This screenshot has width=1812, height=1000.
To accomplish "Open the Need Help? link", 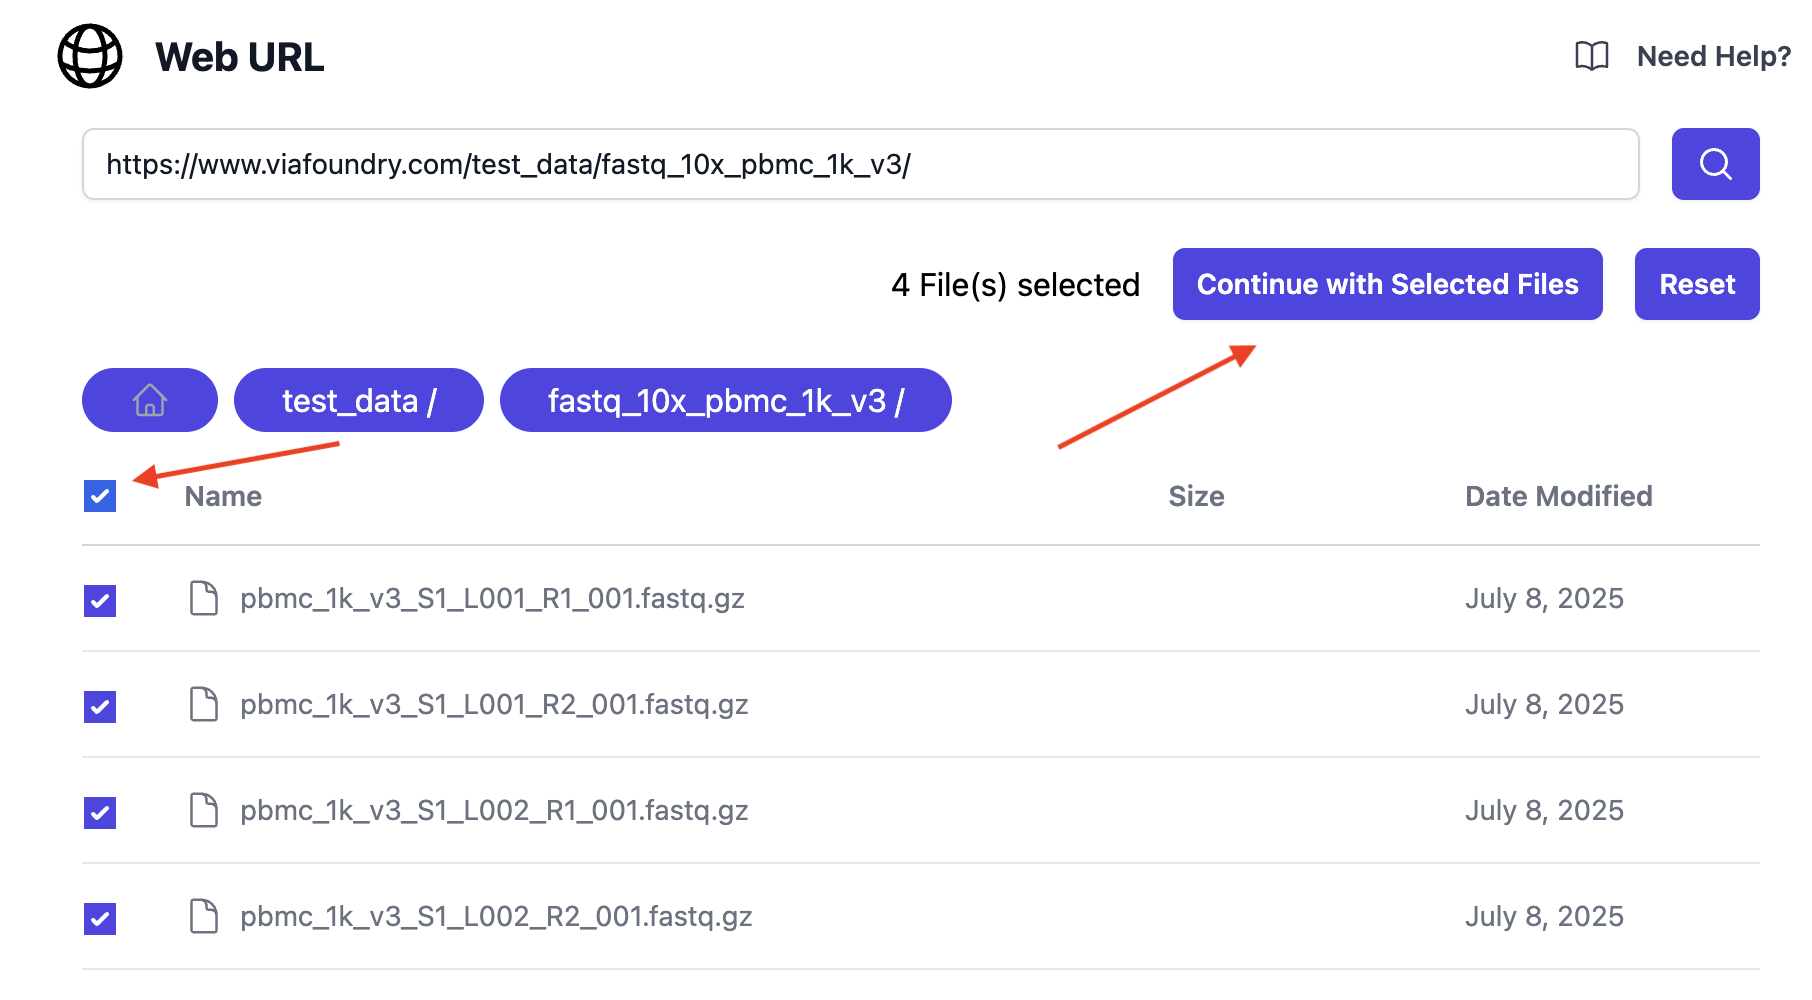I will tap(1714, 56).
